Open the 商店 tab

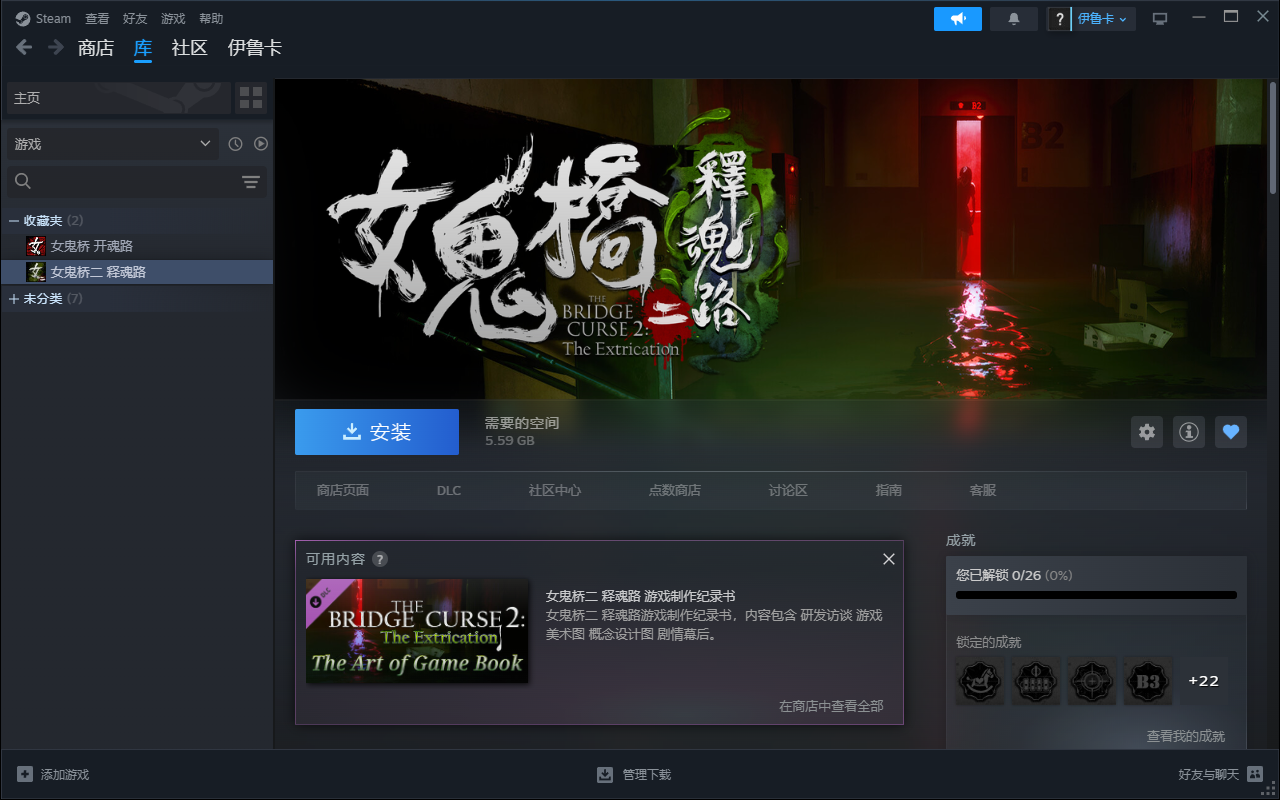coord(96,48)
